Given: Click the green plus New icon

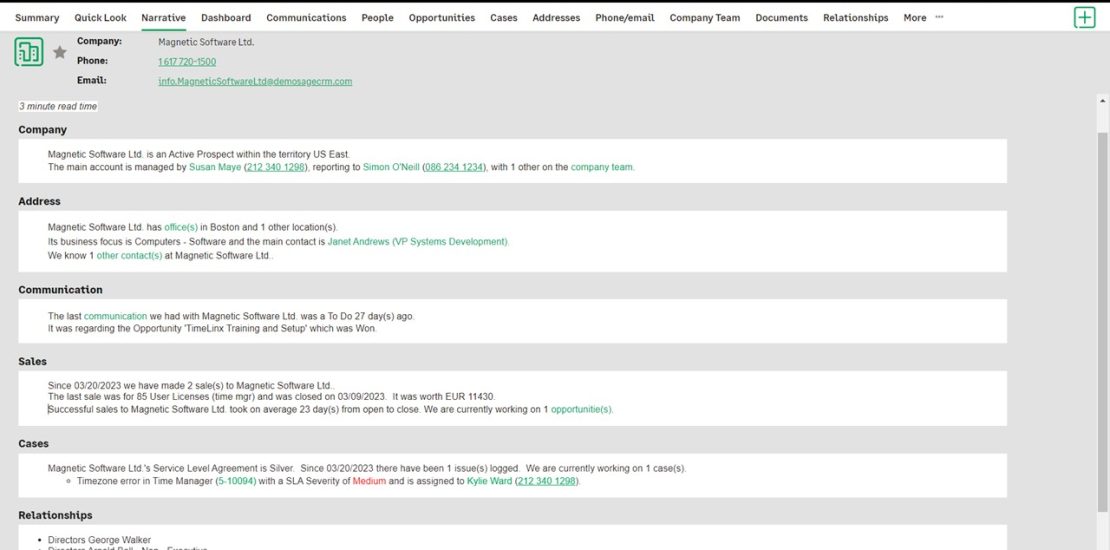Looking at the screenshot, I should pos(1084,18).
